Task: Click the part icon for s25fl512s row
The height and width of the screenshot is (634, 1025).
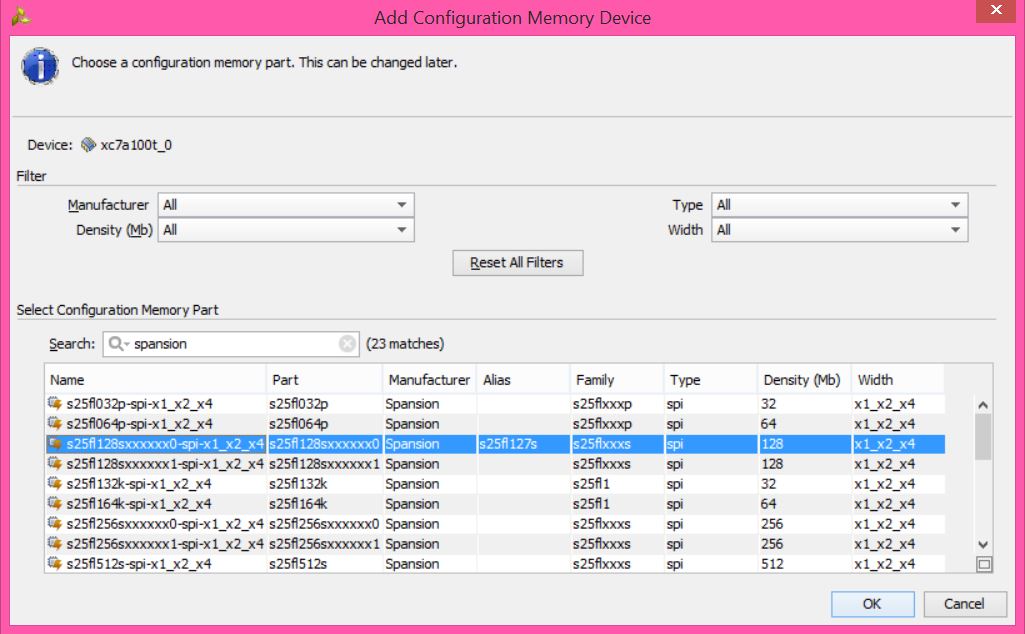Action: pyautogui.click(x=55, y=563)
